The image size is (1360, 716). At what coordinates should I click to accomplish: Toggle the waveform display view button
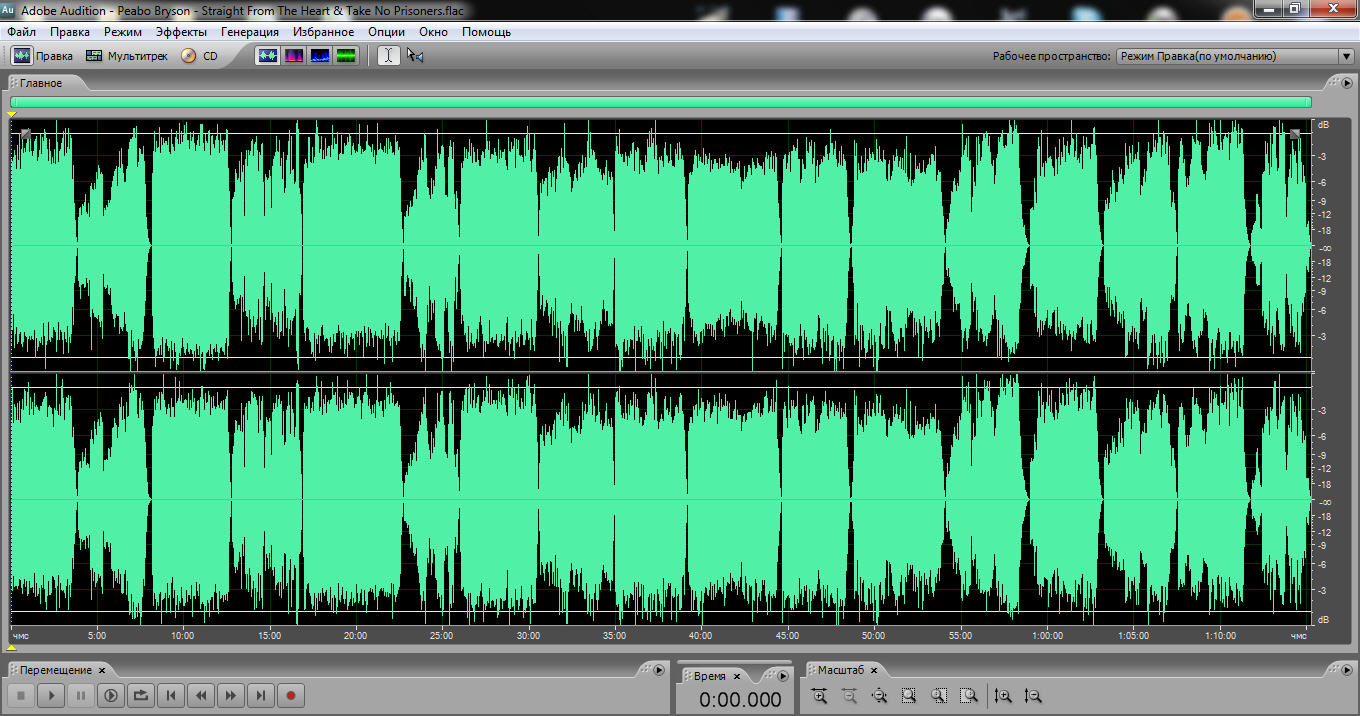(267, 56)
